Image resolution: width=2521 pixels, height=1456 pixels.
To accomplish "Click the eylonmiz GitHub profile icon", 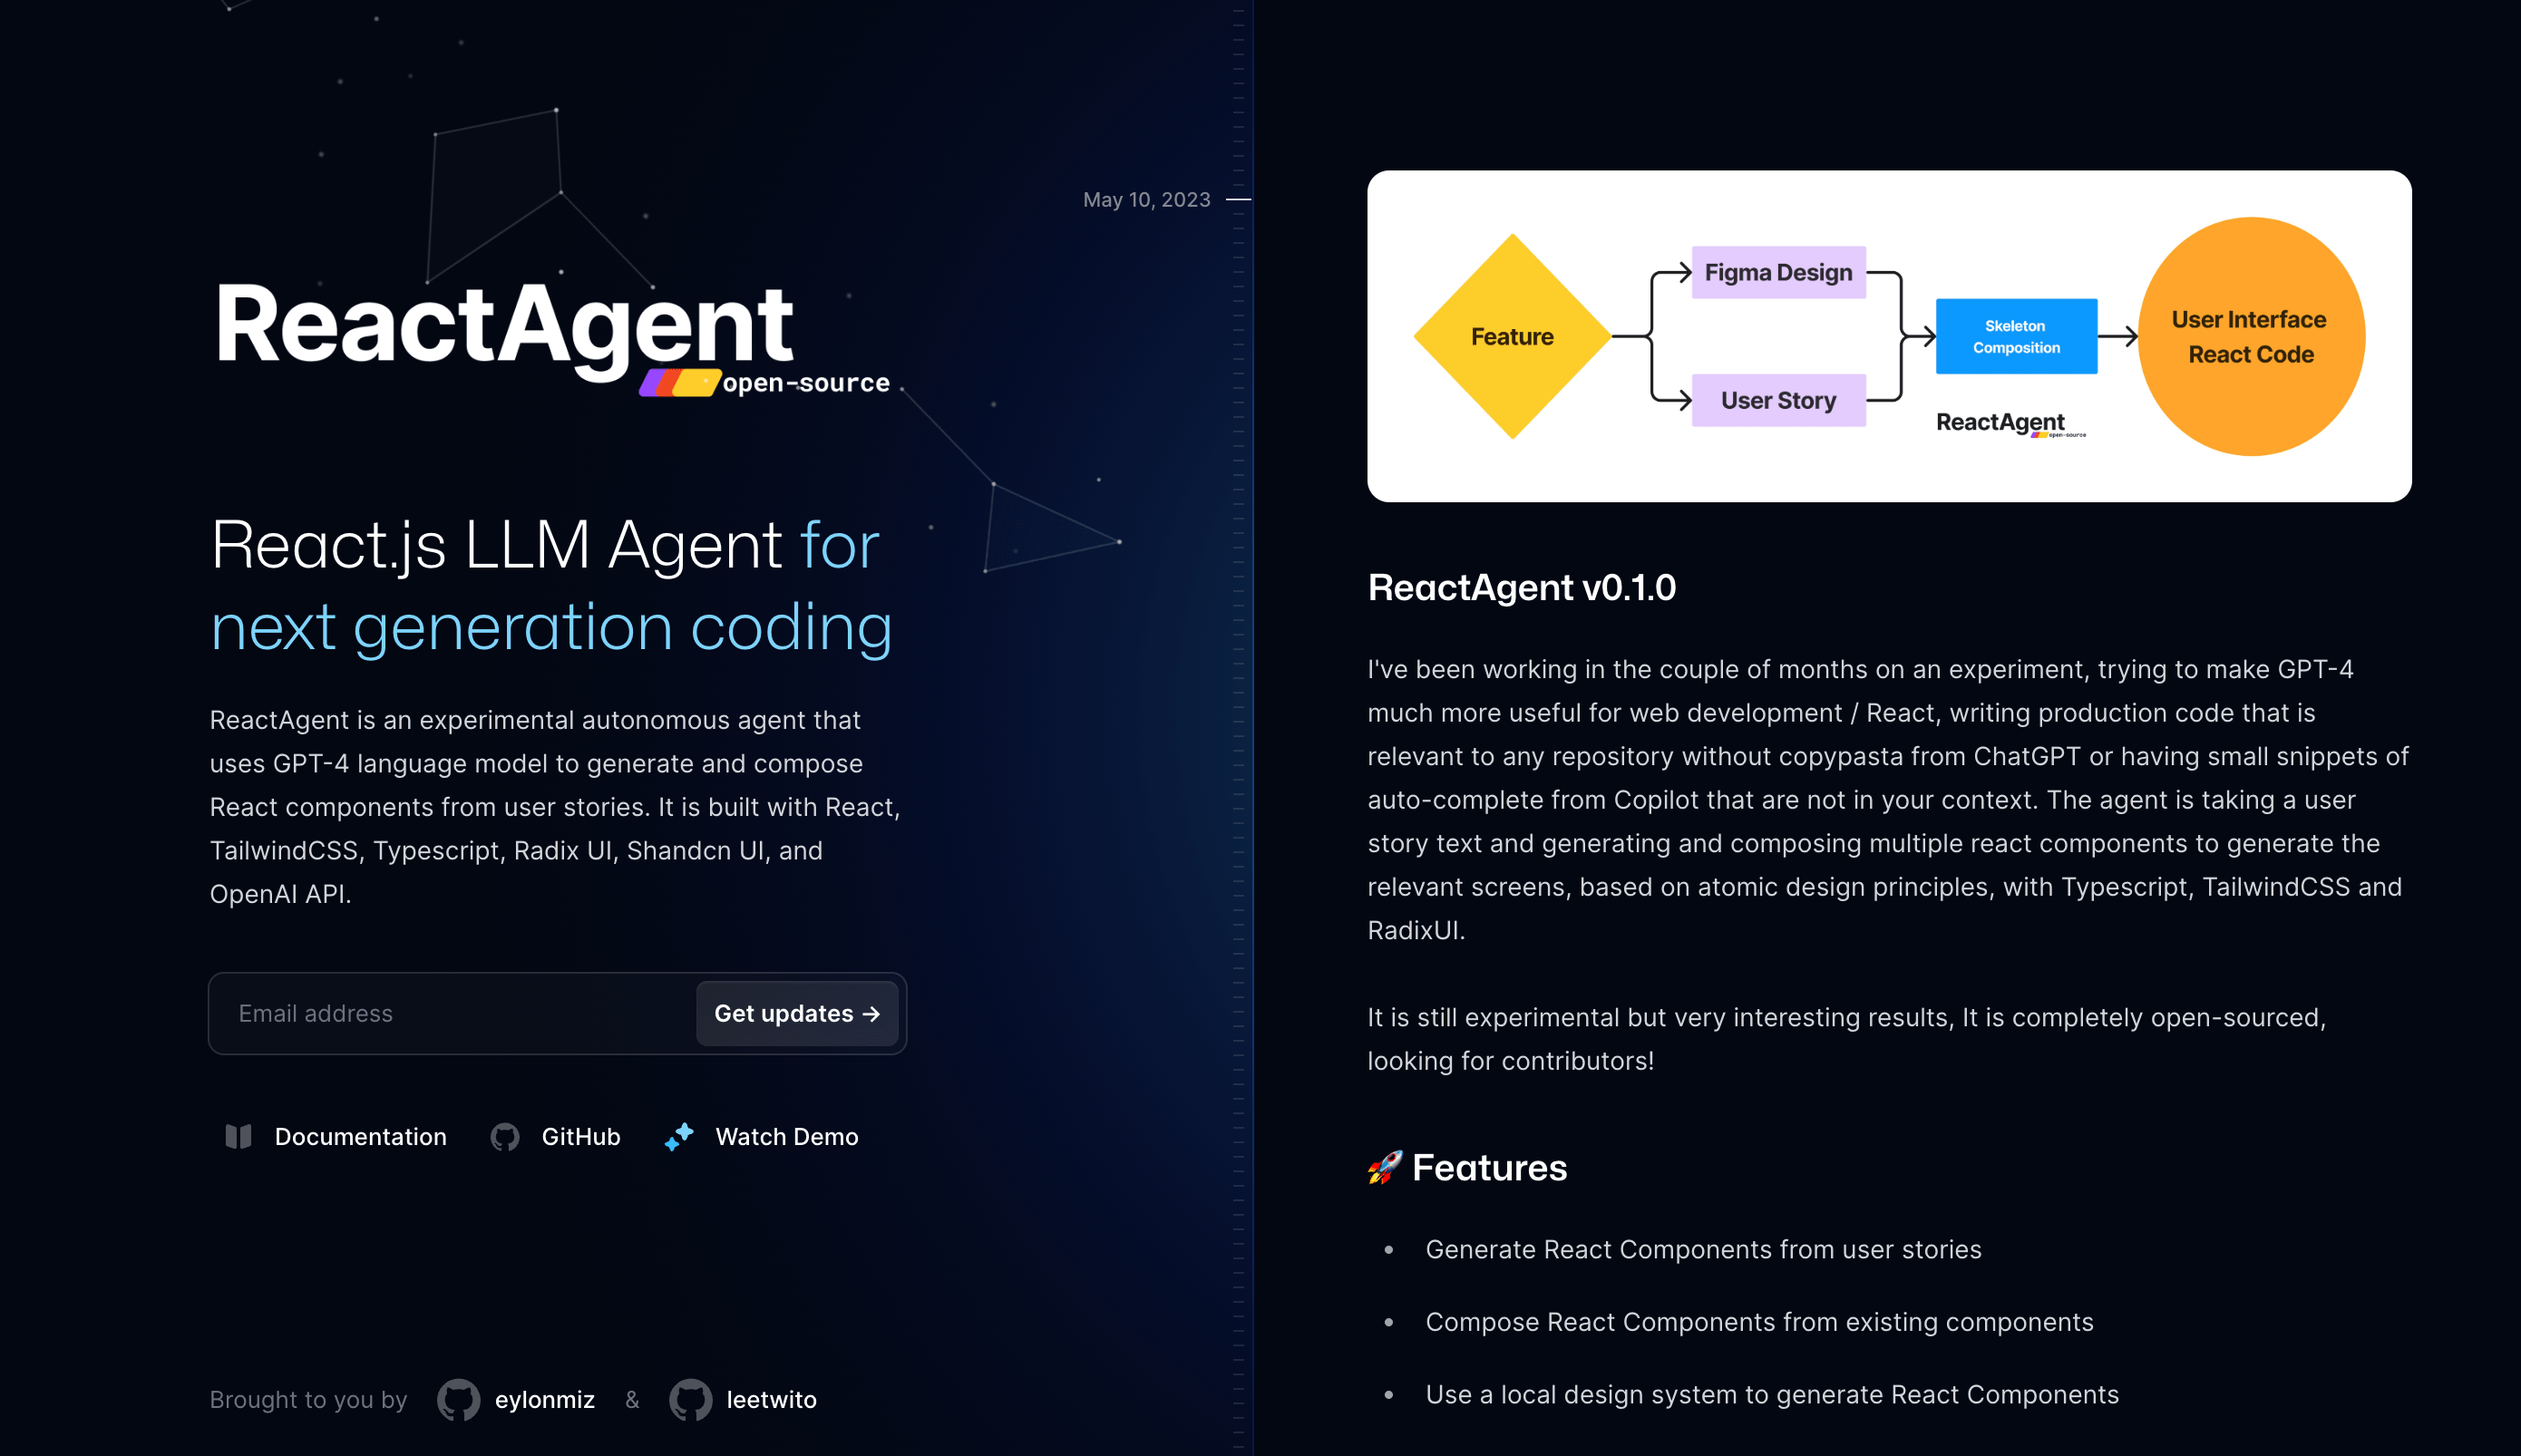I will pos(460,1399).
